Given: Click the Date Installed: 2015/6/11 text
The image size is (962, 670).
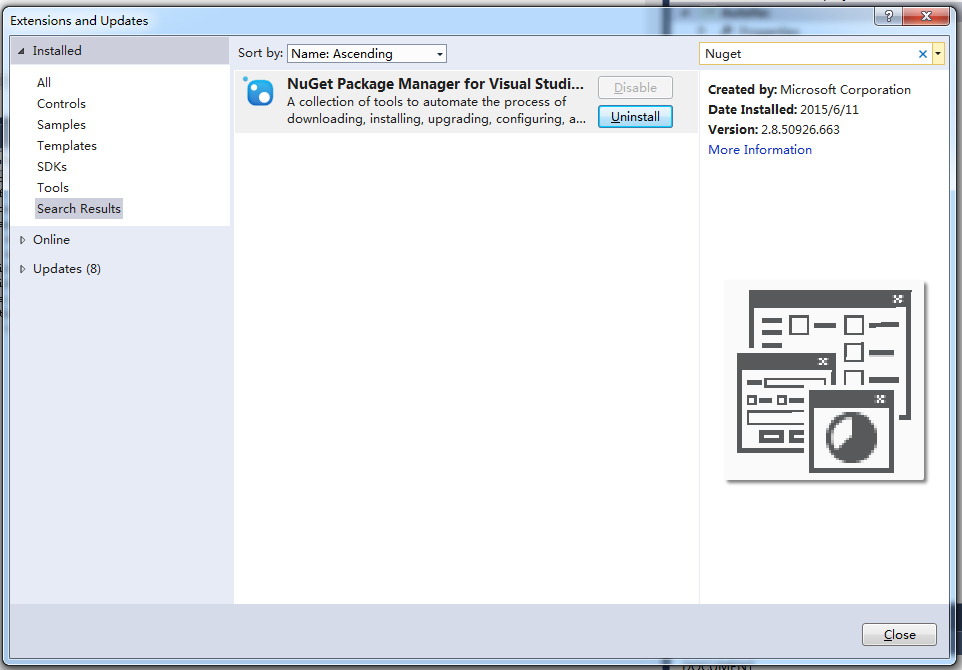Looking at the screenshot, I should [783, 110].
